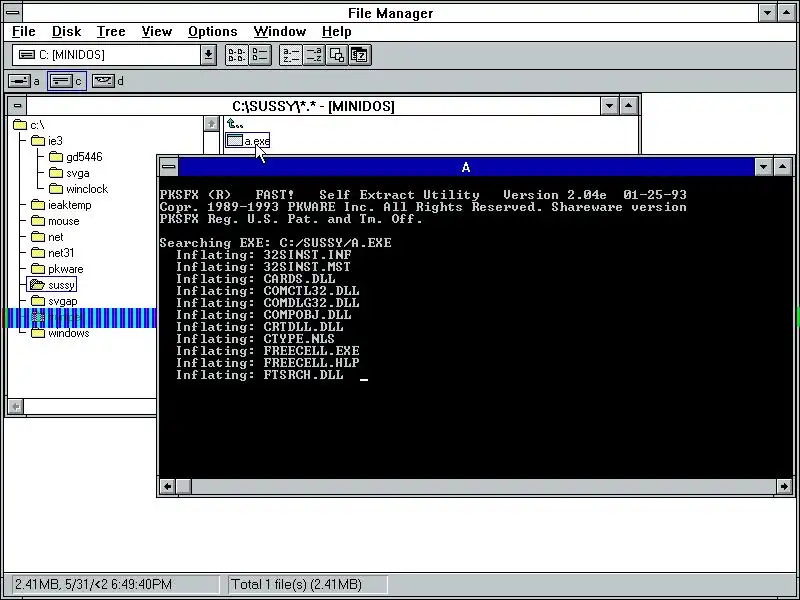Select the svgap folder
Screen dimensions: 800x600
click(54, 301)
